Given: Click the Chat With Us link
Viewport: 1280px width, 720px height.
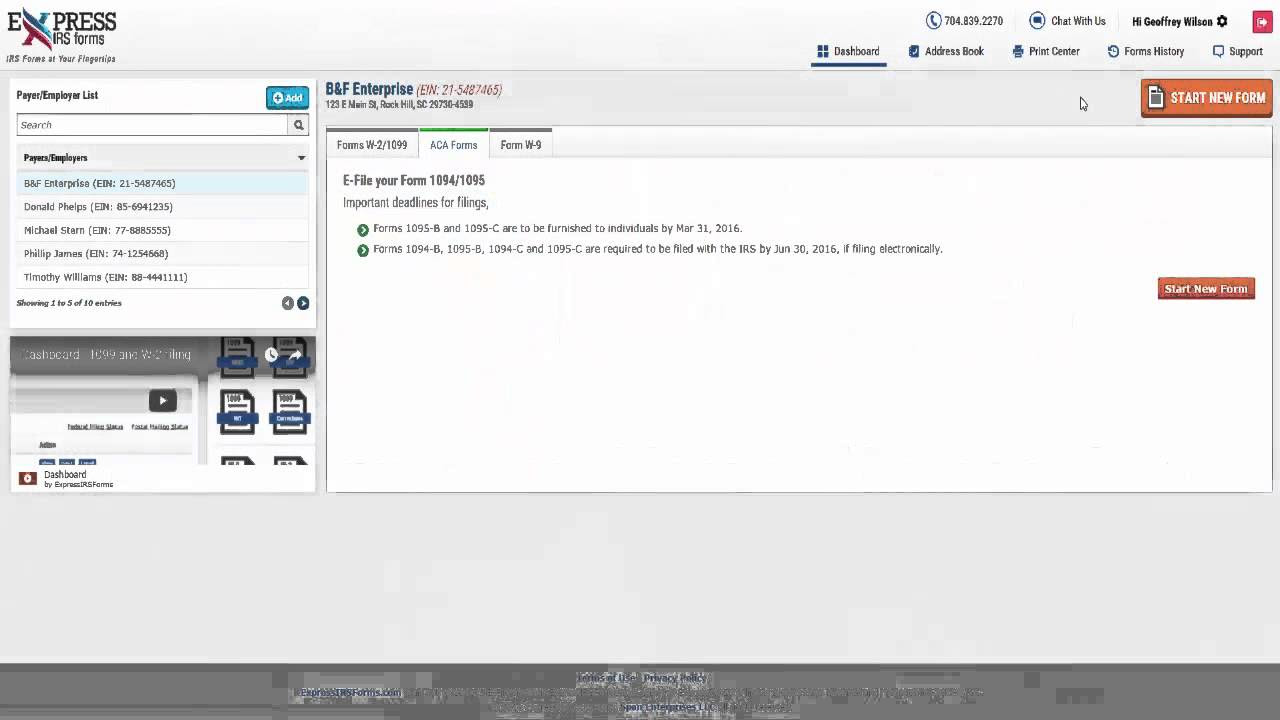Looking at the screenshot, I should coord(1078,21).
